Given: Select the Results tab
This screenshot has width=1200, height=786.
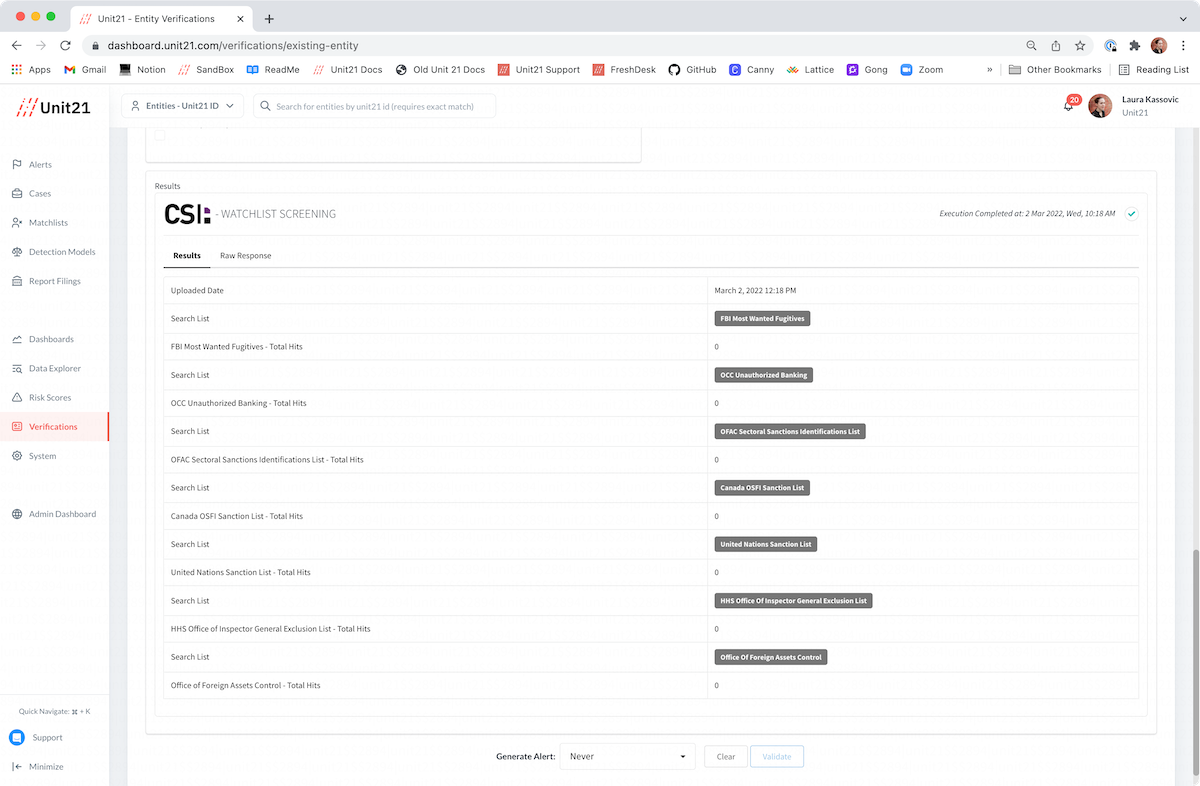Looking at the screenshot, I should pyautogui.click(x=187, y=256).
